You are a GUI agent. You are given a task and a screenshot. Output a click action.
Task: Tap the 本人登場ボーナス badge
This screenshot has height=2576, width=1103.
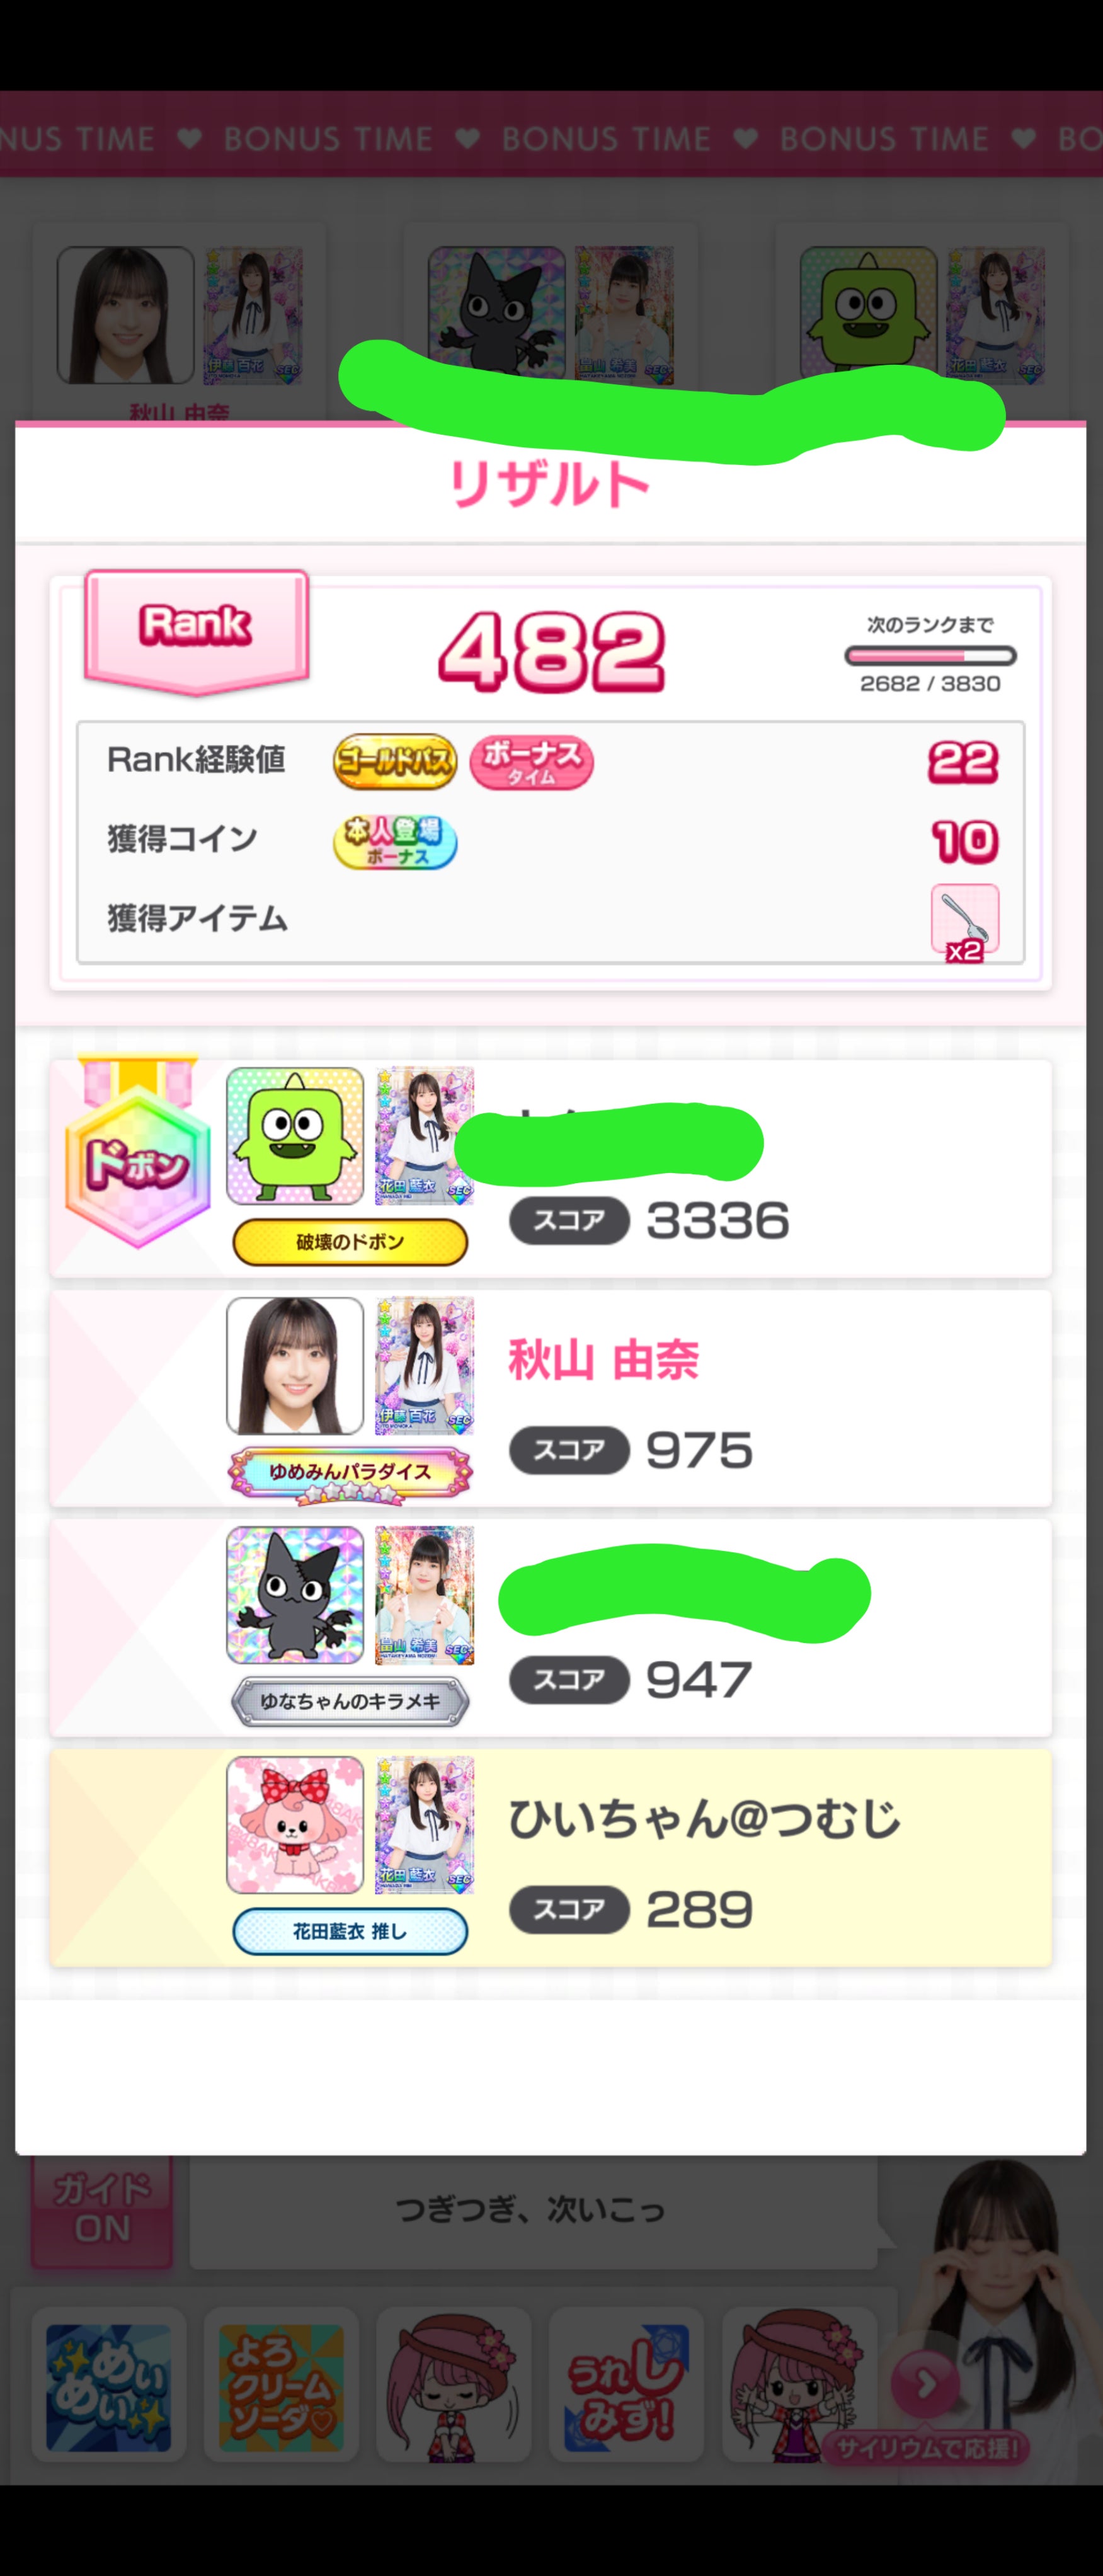tap(395, 842)
